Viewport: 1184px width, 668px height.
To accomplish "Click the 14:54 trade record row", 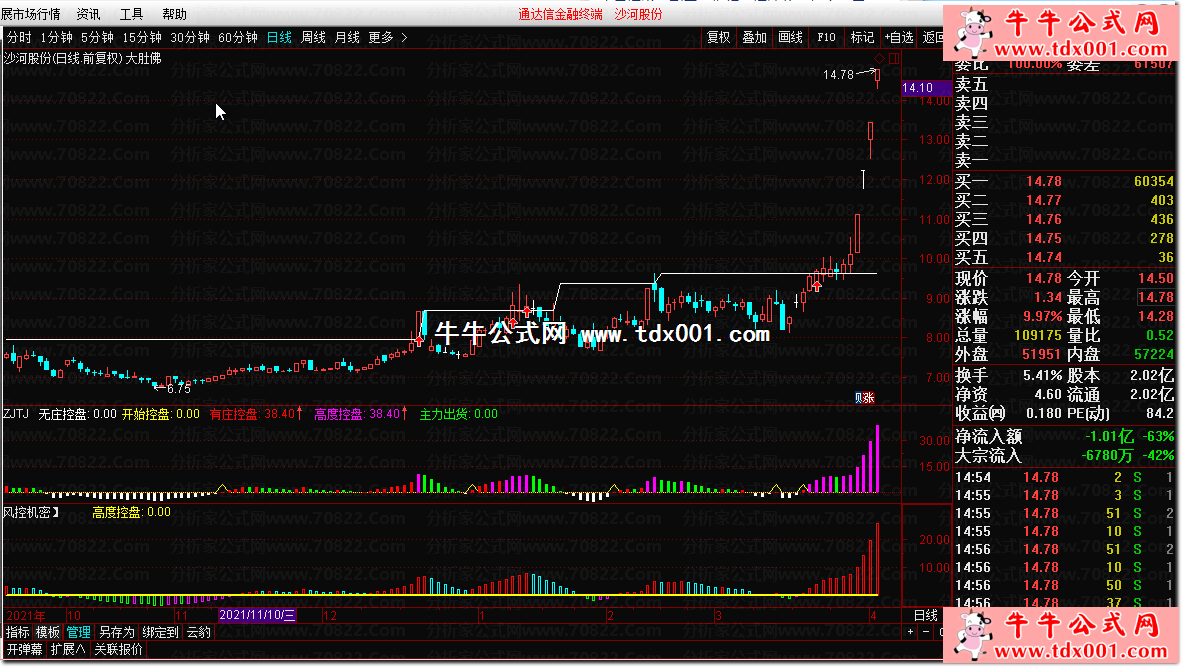I will [1065, 477].
